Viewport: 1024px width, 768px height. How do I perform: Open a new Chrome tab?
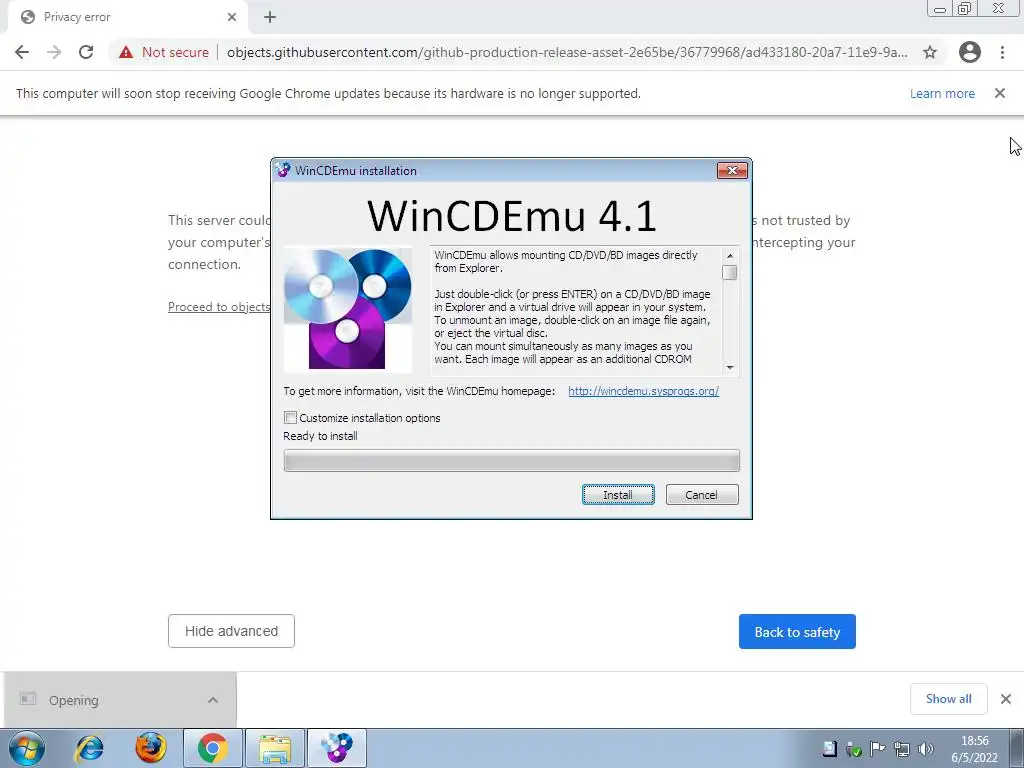[270, 18]
